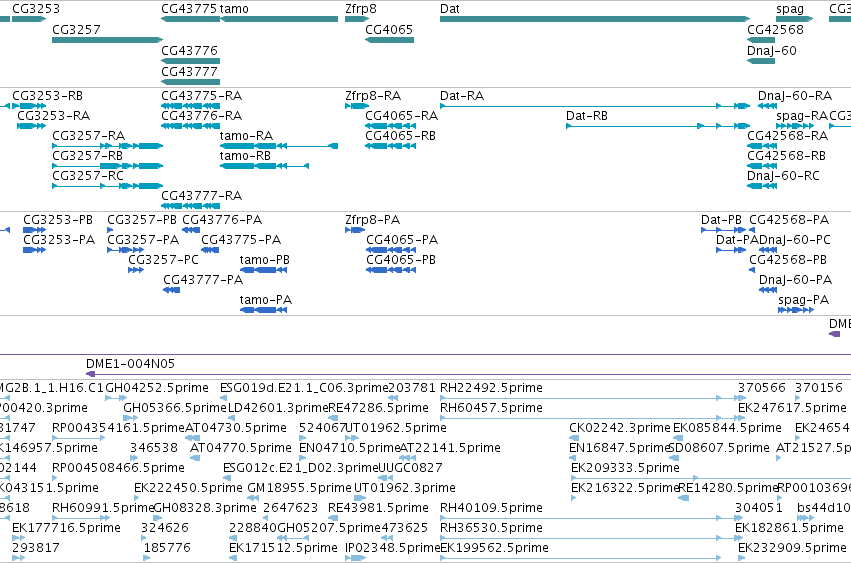Viewport: 851px width, 563px height.
Task: Select transcript CG42568-RA
Action: tap(788, 136)
